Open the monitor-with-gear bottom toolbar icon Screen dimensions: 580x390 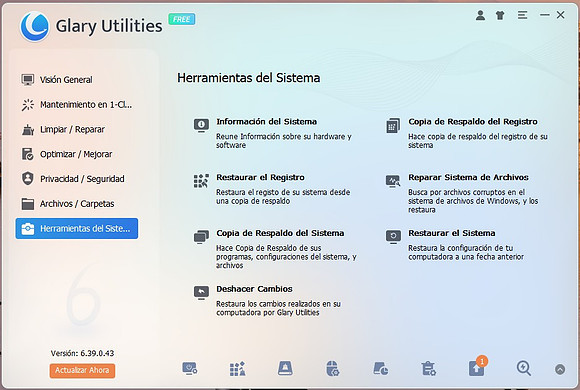(x=190, y=369)
